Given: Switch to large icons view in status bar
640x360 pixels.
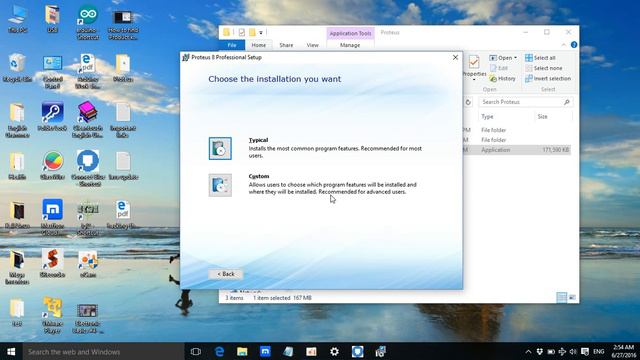Looking at the screenshot, I should [x=572, y=298].
